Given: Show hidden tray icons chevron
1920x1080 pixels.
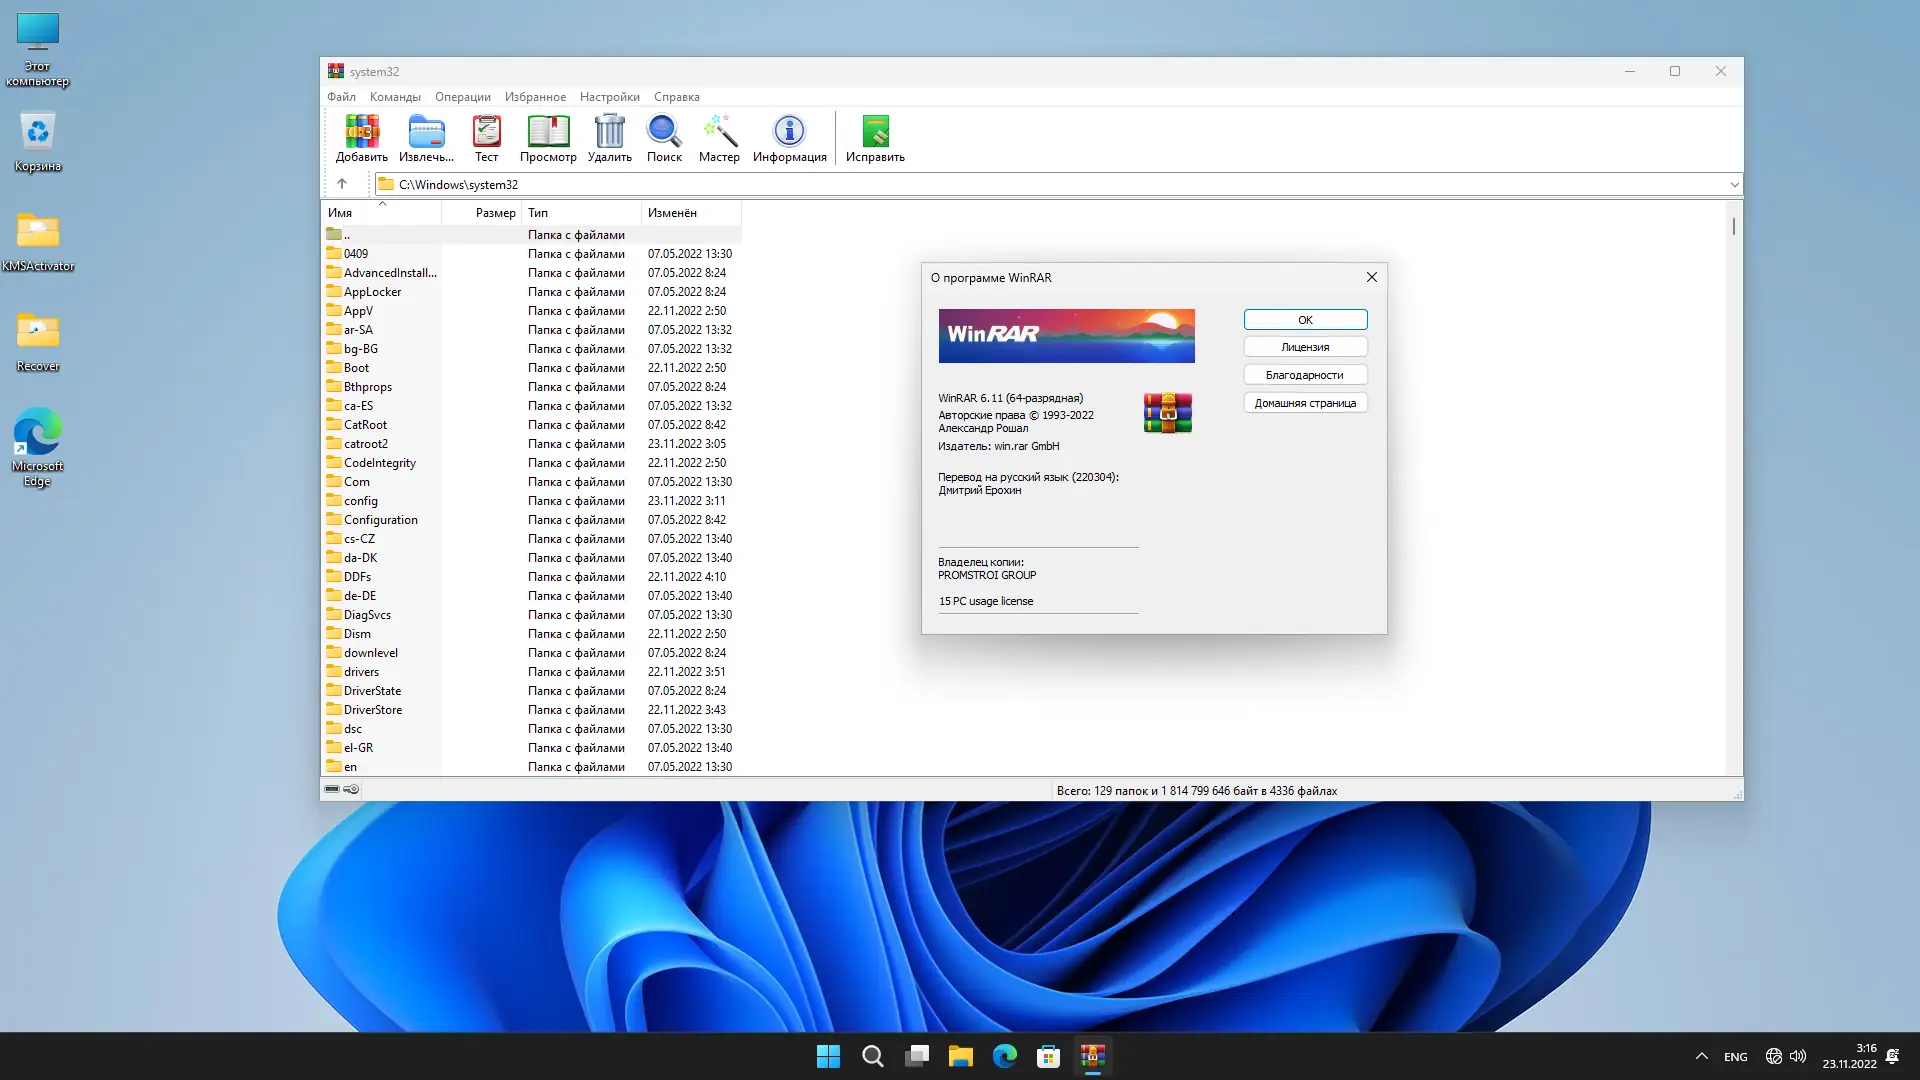Looking at the screenshot, I should click(x=1702, y=1056).
